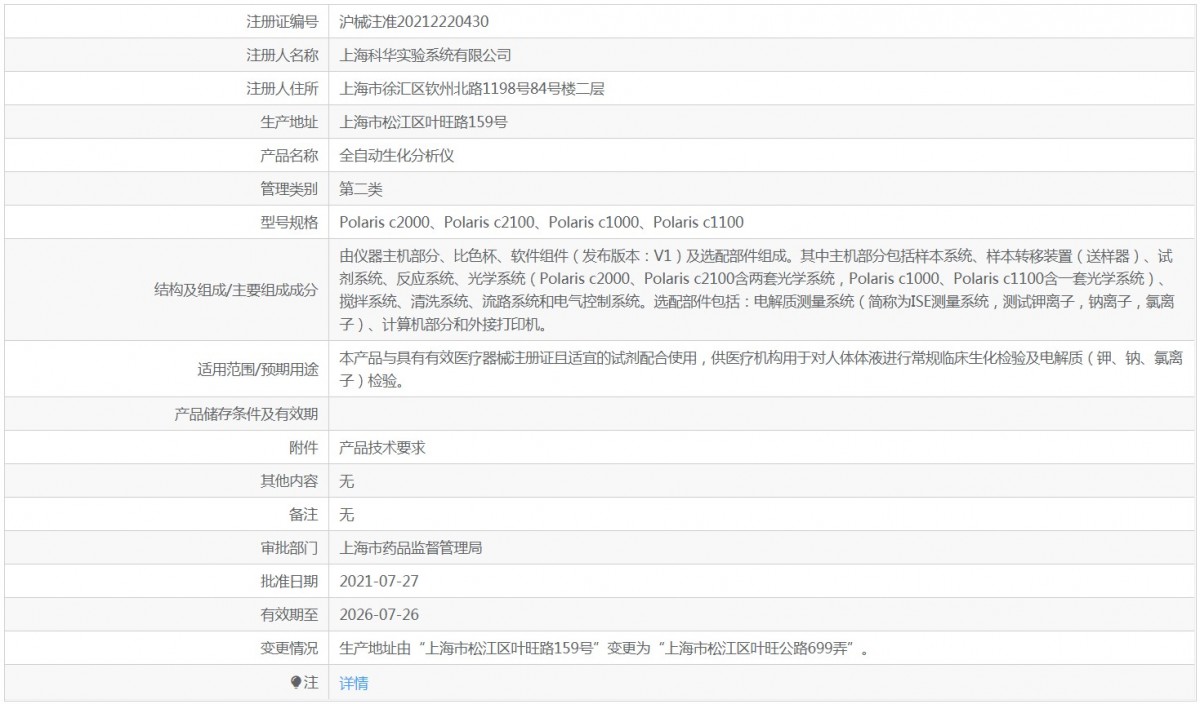Click the 产品名称 label
Viewport: 1200px width, 704px height.
[x=289, y=155]
